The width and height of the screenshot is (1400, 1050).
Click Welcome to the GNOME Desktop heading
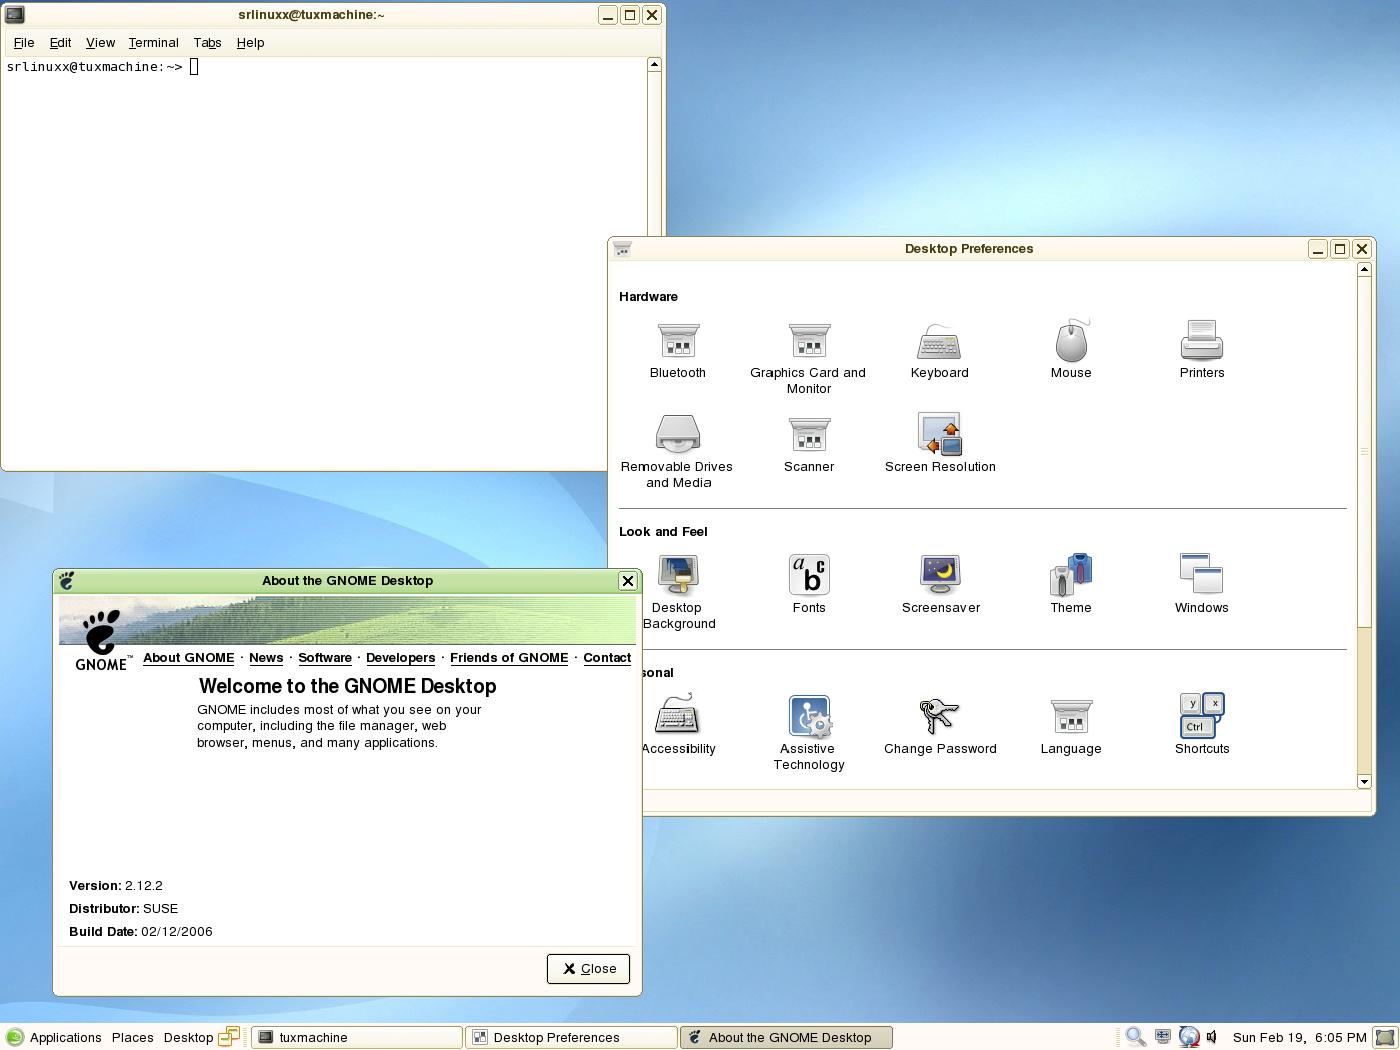[348, 686]
